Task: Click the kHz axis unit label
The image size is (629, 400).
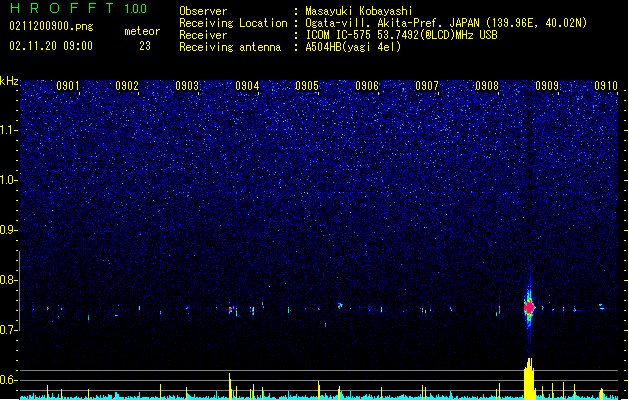Action: coord(9,81)
